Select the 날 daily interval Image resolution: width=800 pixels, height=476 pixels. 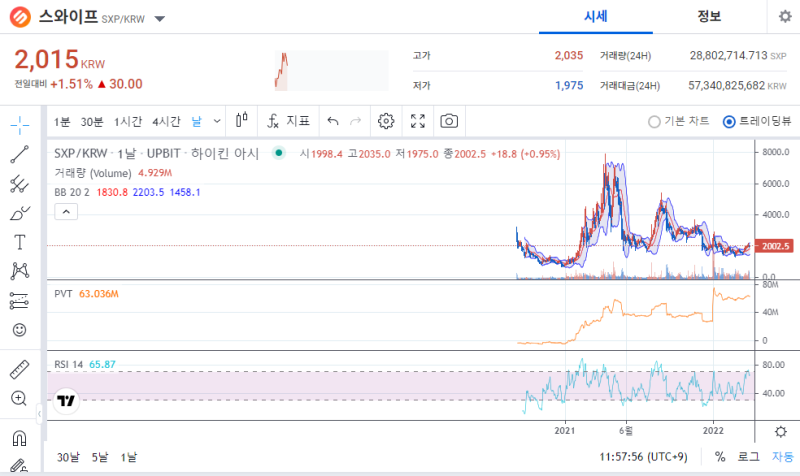click(196, 121)
